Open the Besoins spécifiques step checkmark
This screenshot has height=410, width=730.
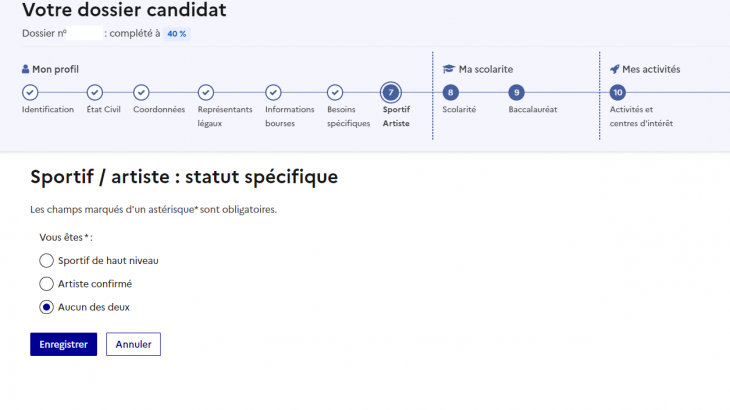pos(335,92)
